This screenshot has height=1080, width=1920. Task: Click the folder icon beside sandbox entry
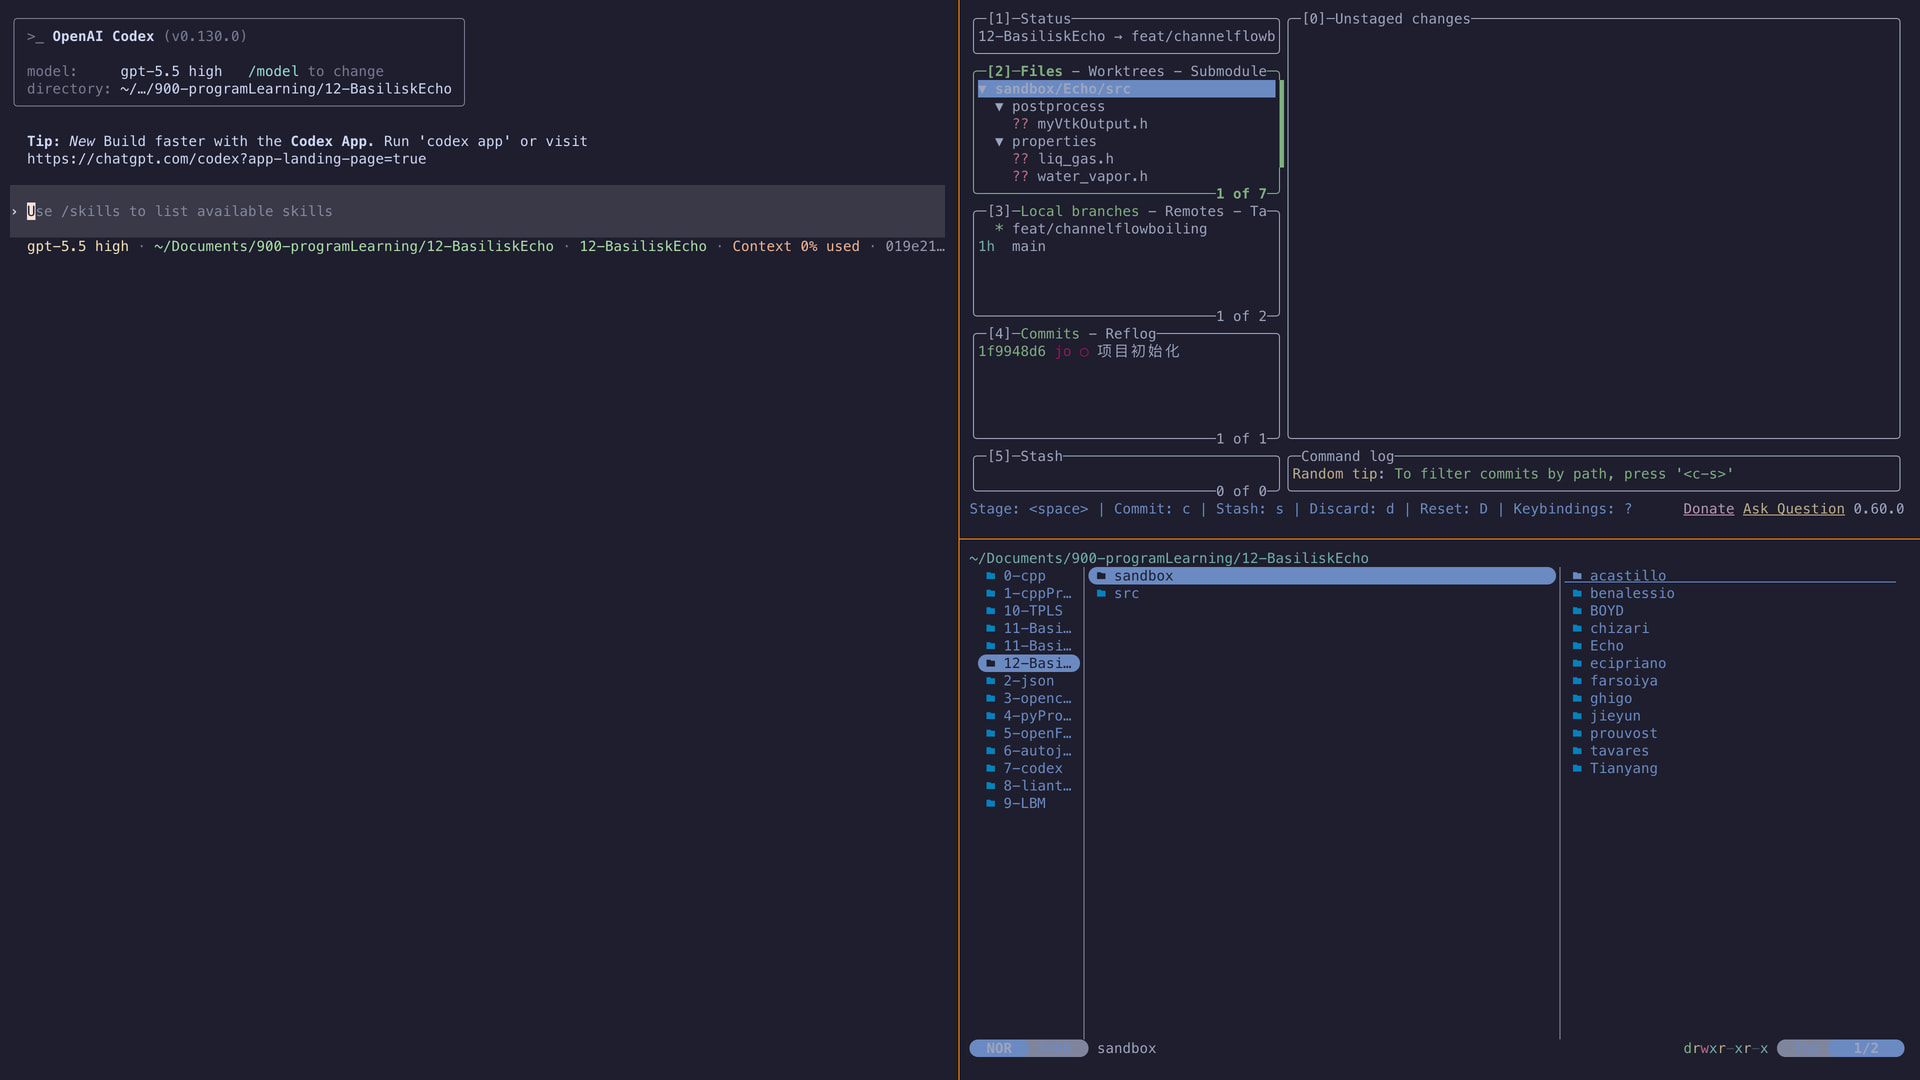coord(1101,576)
